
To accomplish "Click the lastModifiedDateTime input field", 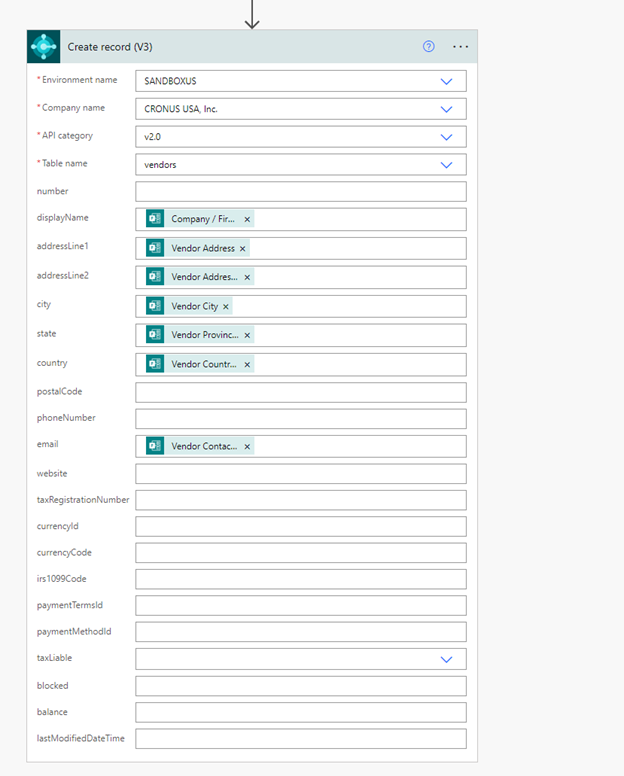I will point(301,739).
